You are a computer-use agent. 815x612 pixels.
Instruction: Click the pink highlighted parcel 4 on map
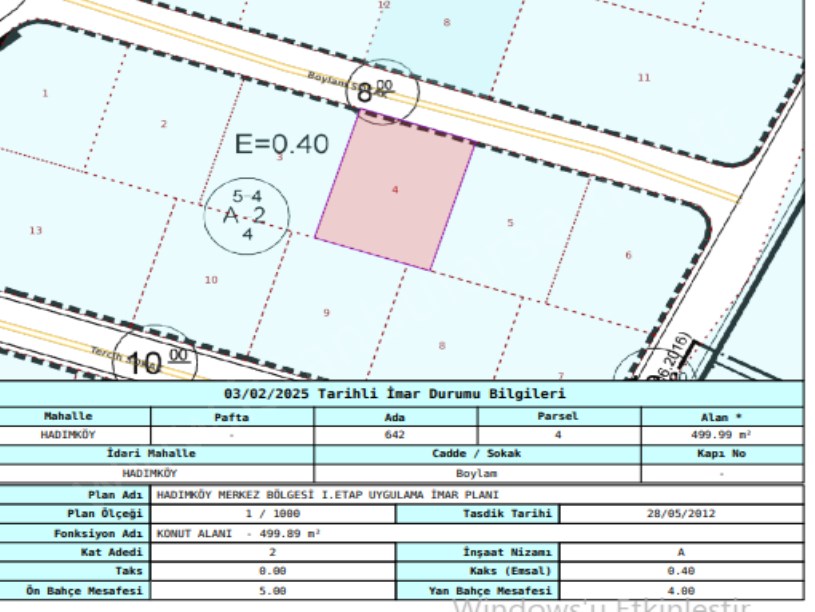coord(395,190)
